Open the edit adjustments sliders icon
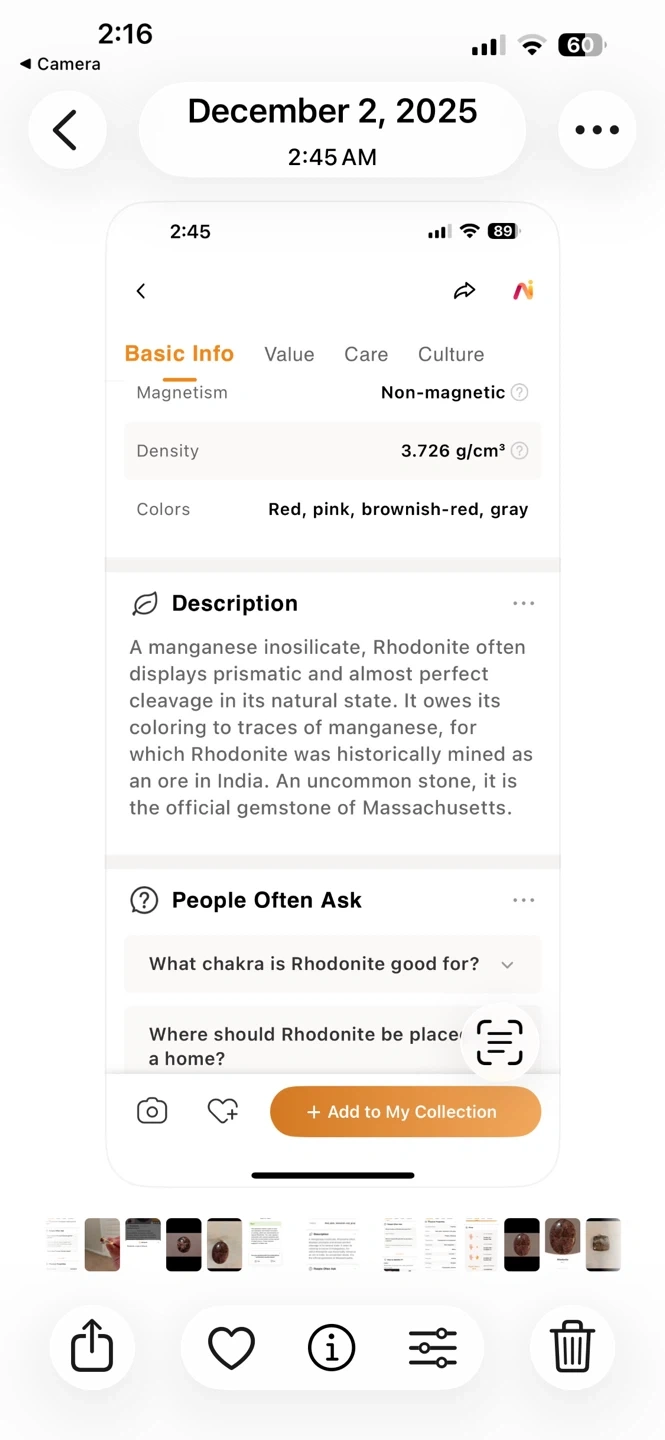665x1440 pixels. 433,1348
